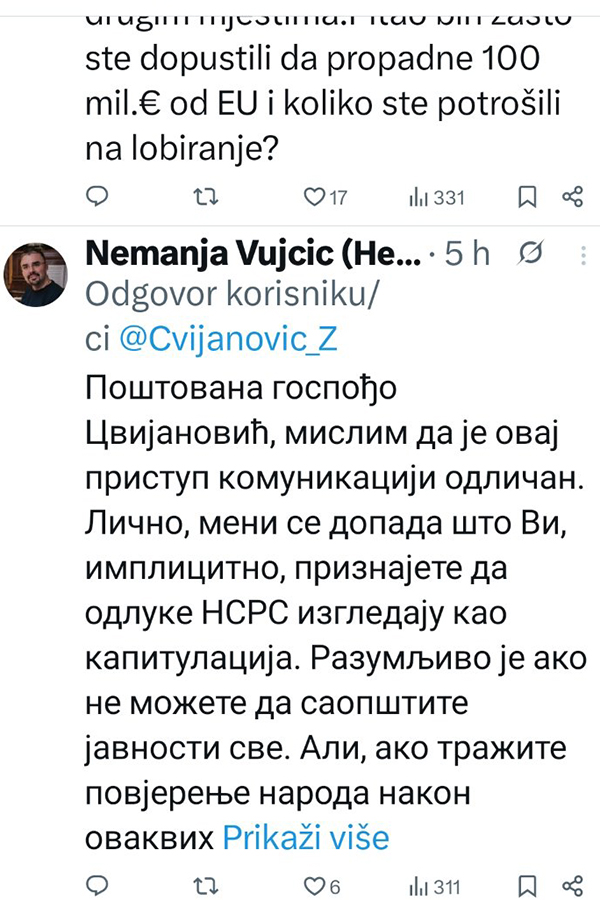The height and width of the screenshot is (900, 600).
Task: Open the tweet's 5 h timestamp
Action: (x=467, y=255)
